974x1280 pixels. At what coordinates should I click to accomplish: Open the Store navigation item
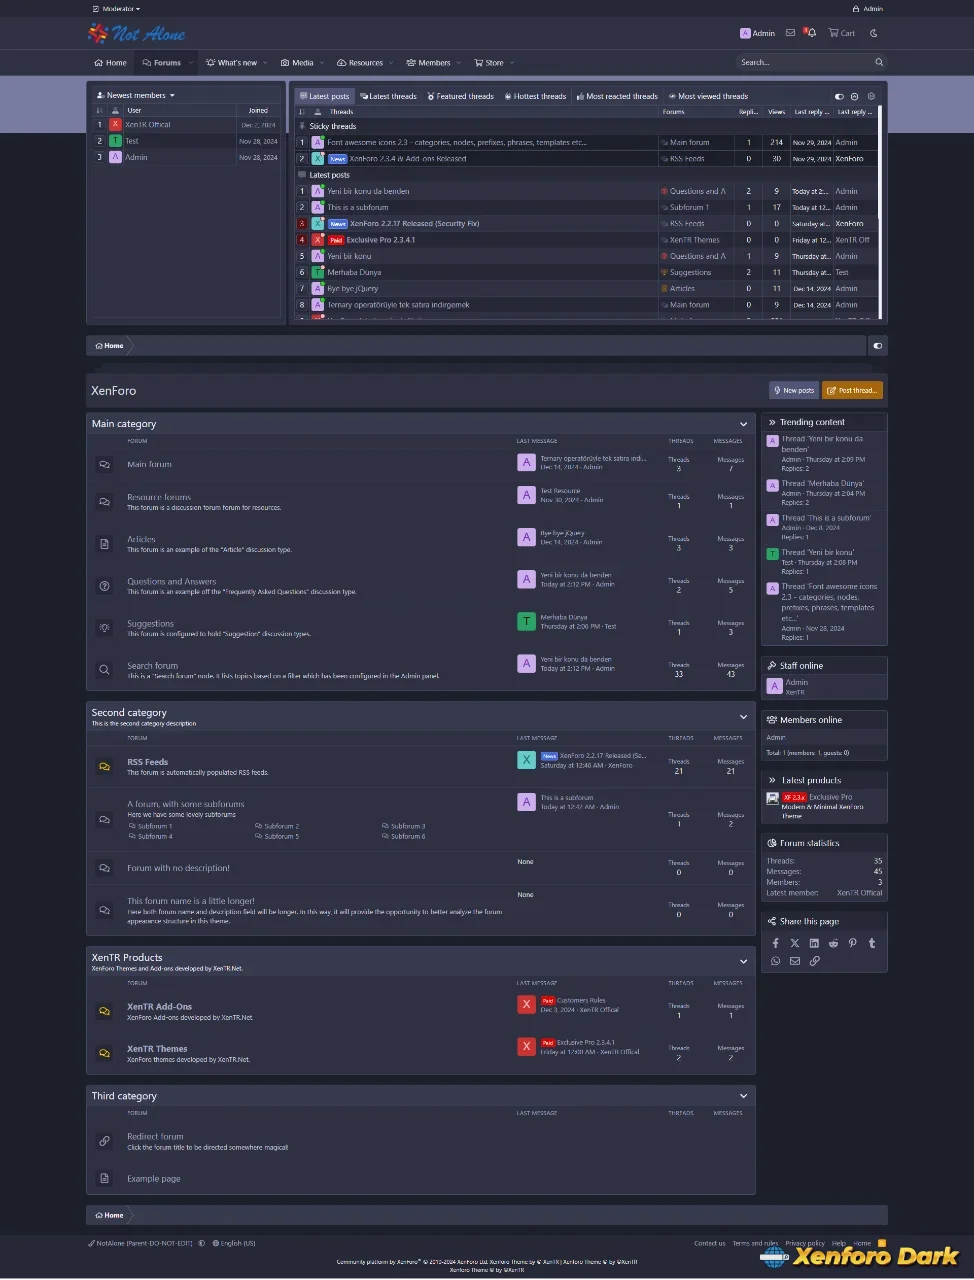[489, 63]
